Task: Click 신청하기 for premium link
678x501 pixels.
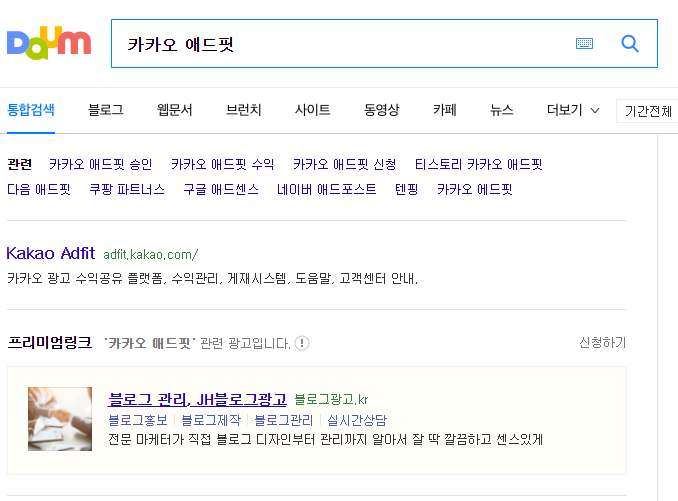Action: coord(603,342)
